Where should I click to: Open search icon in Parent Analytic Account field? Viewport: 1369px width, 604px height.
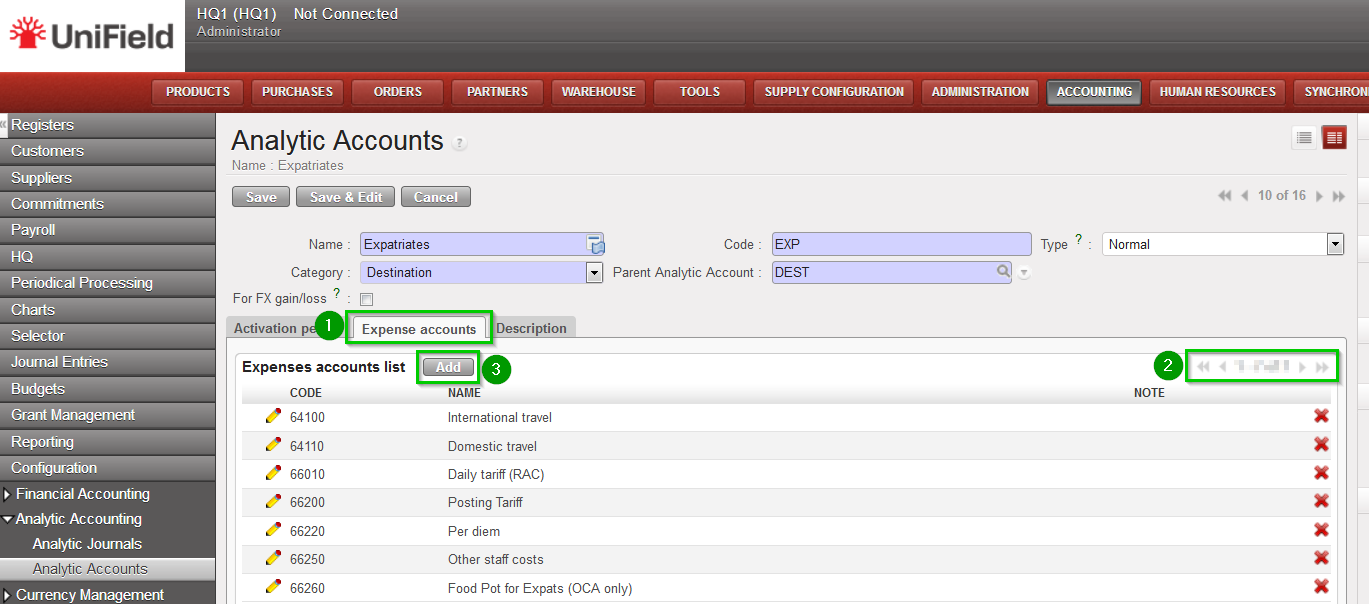click(1003, 271)
